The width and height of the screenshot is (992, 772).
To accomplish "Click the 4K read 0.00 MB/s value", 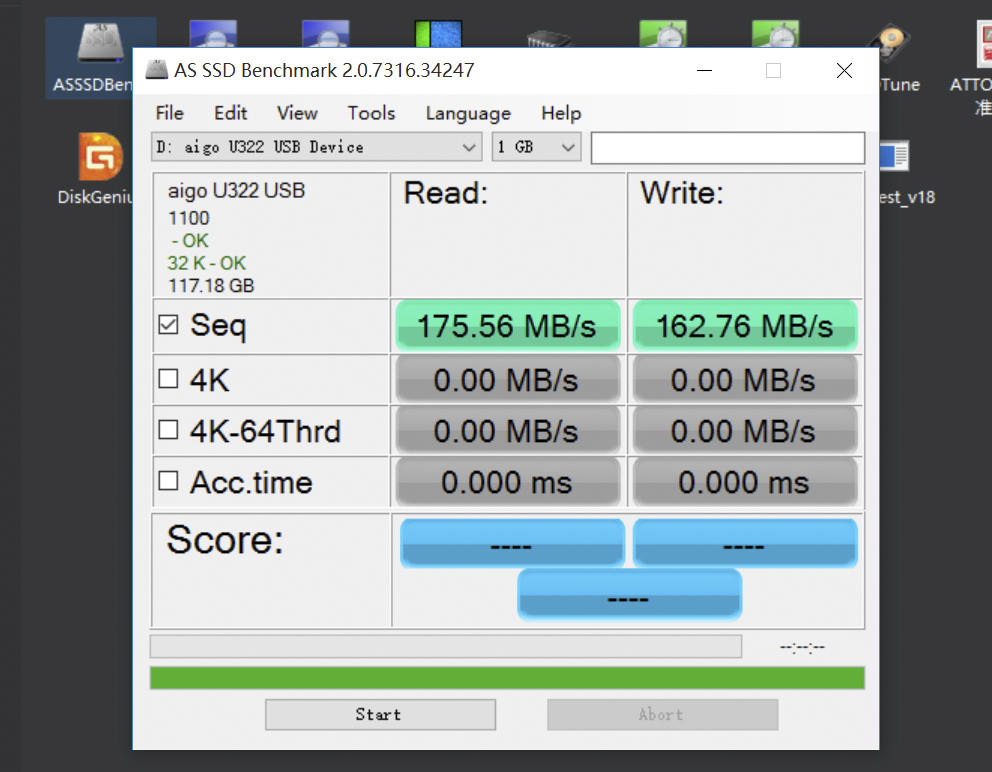I will (x=507, y=380).
